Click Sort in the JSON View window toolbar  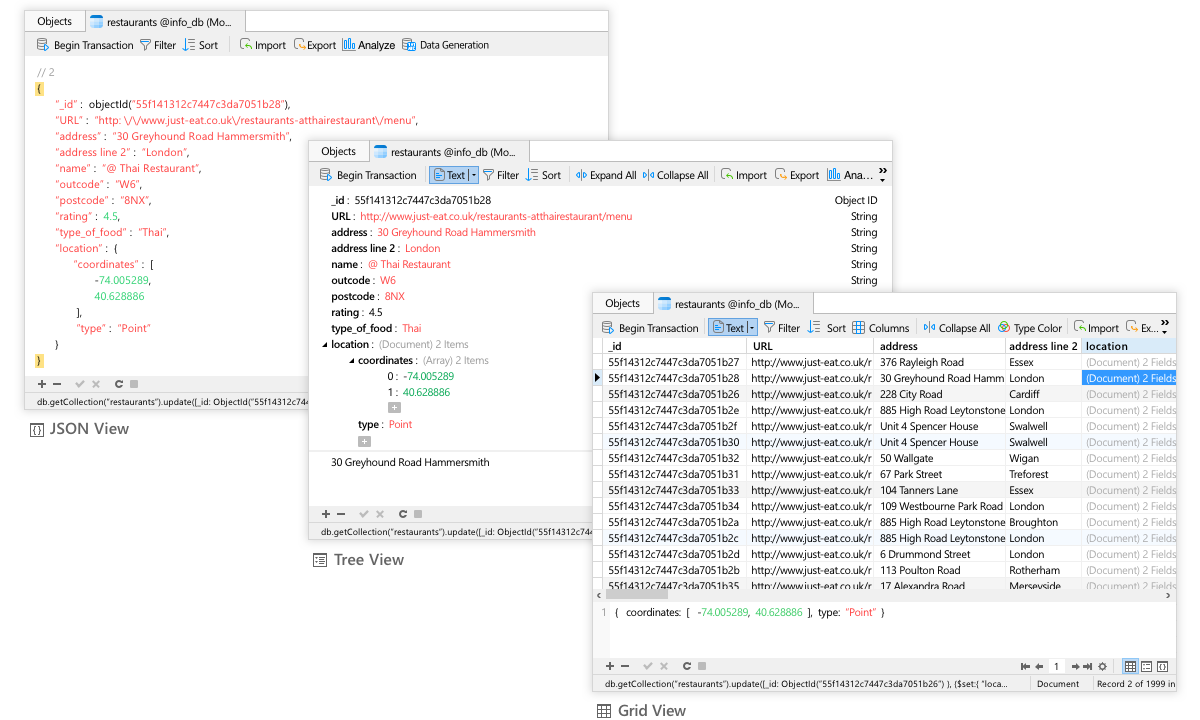tap(200, 45)
